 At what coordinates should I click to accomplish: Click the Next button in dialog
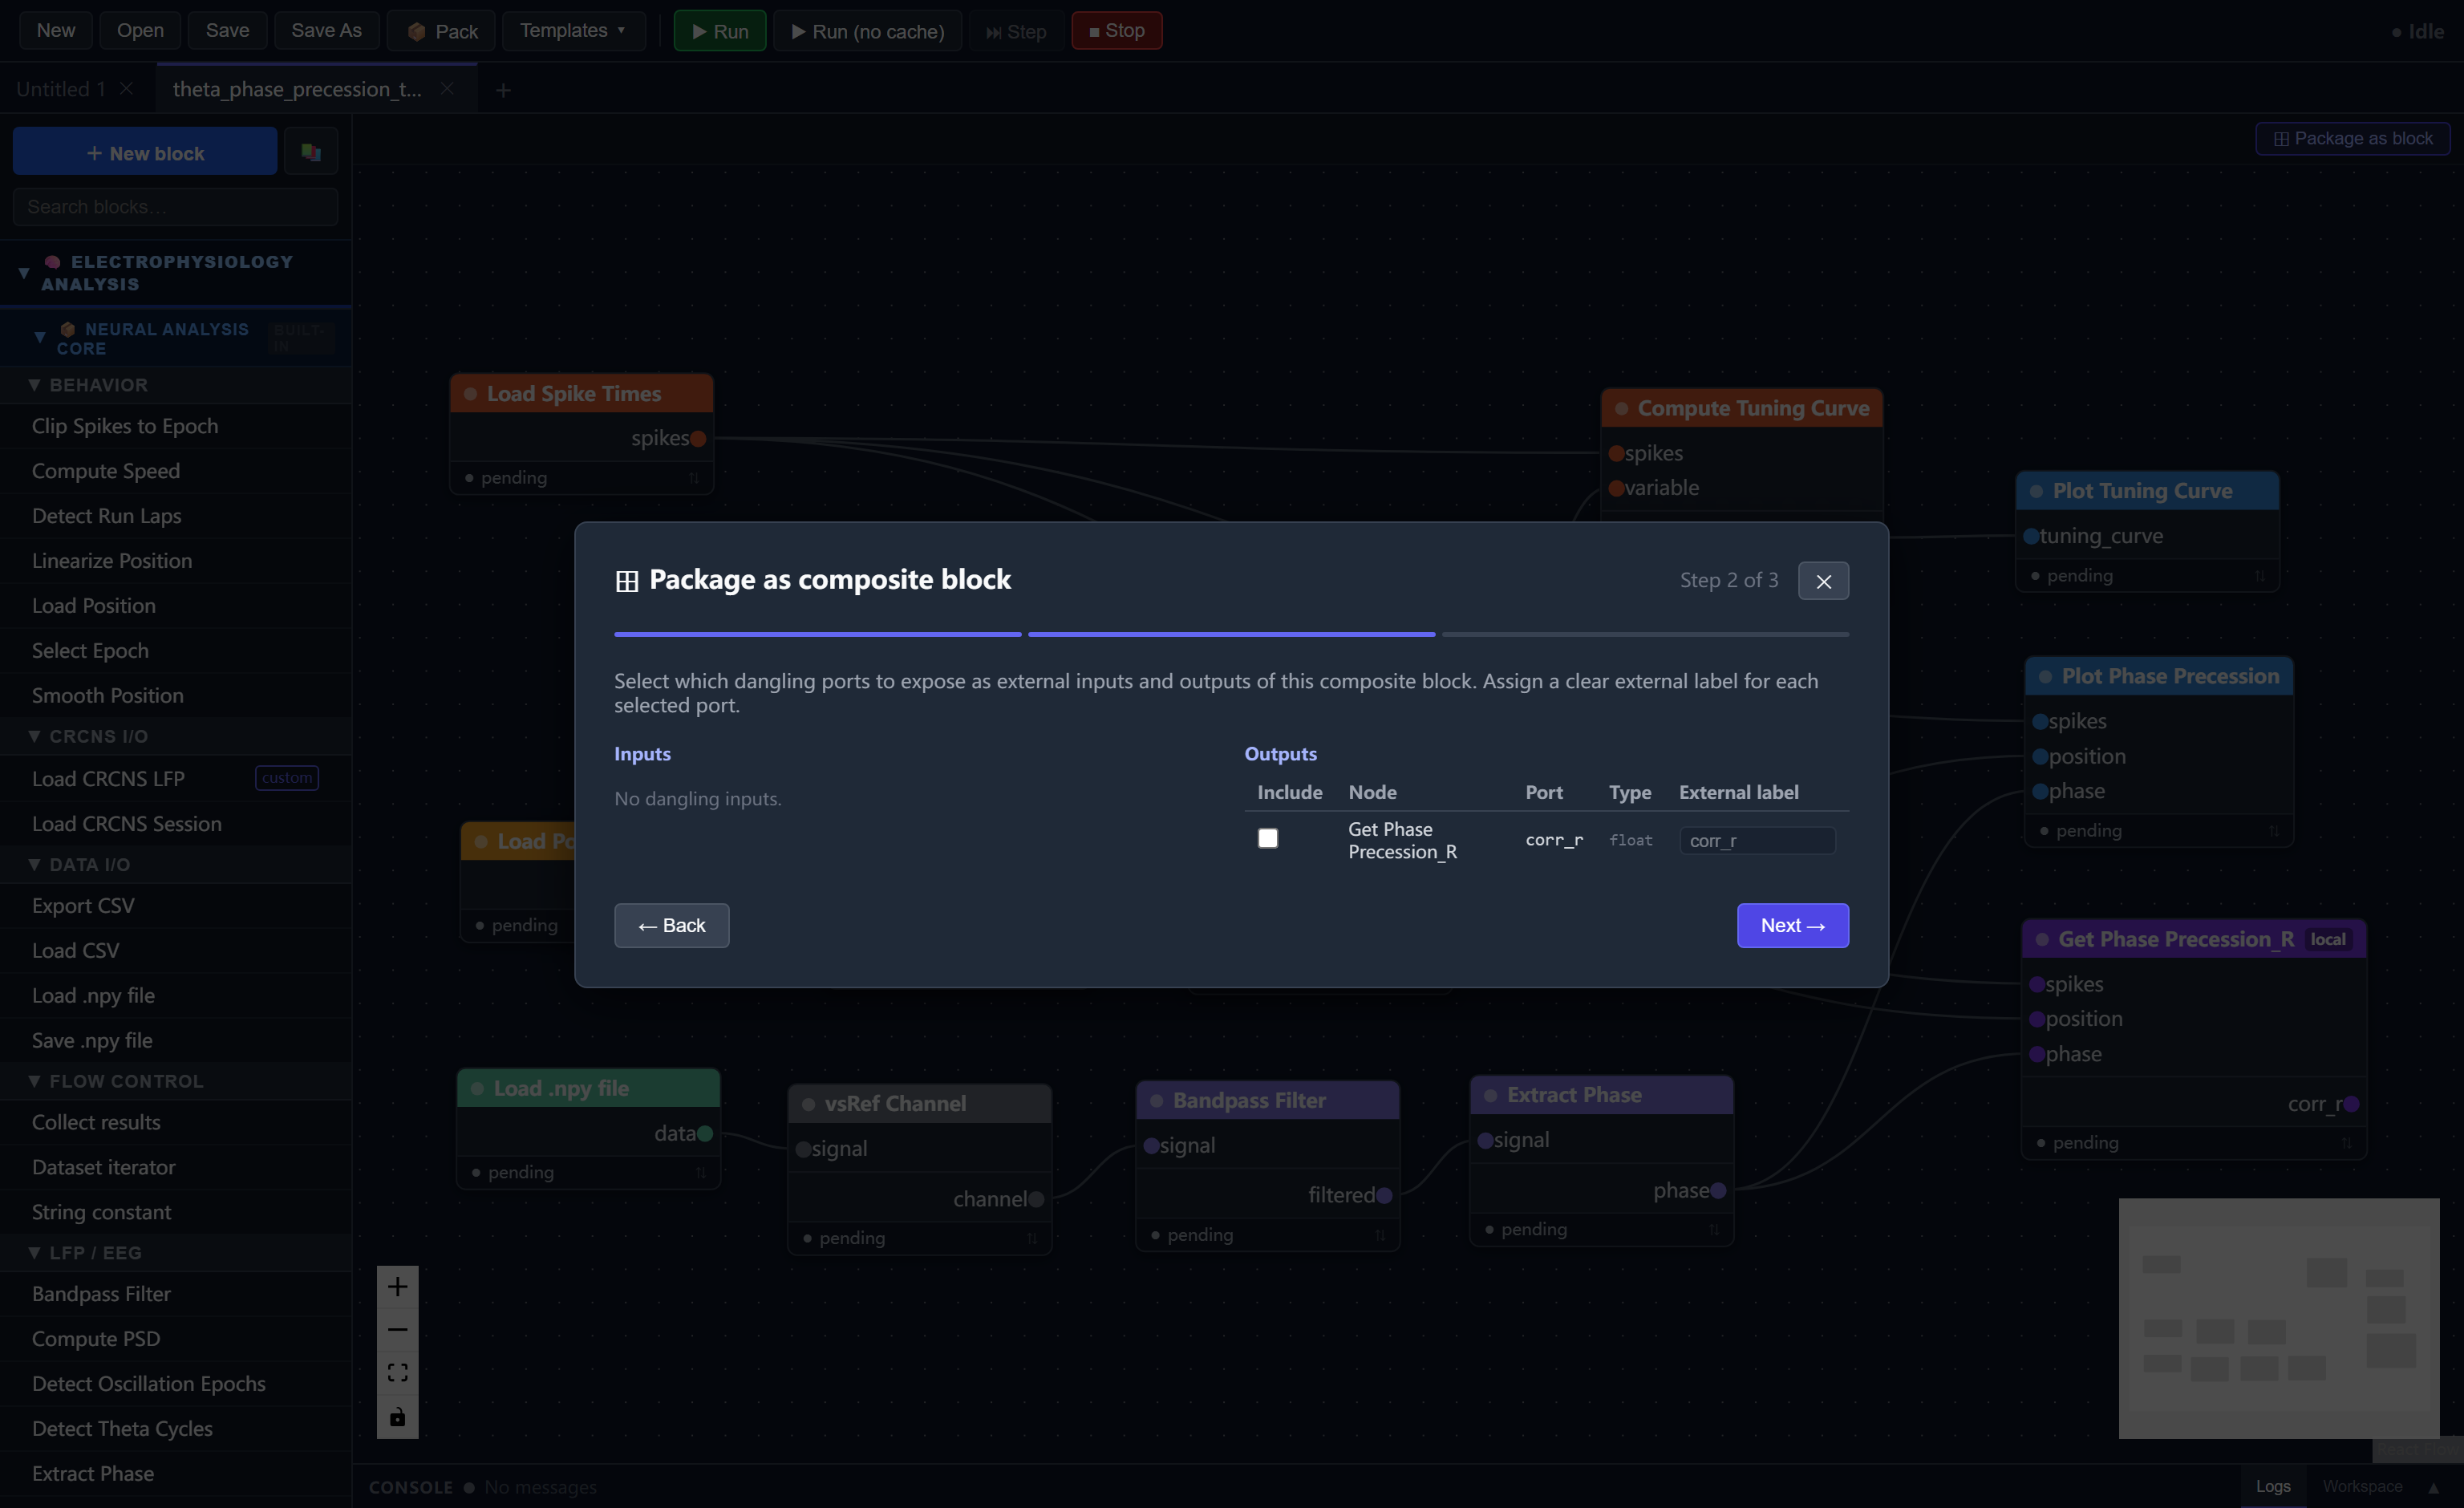tap(1792, 925)
